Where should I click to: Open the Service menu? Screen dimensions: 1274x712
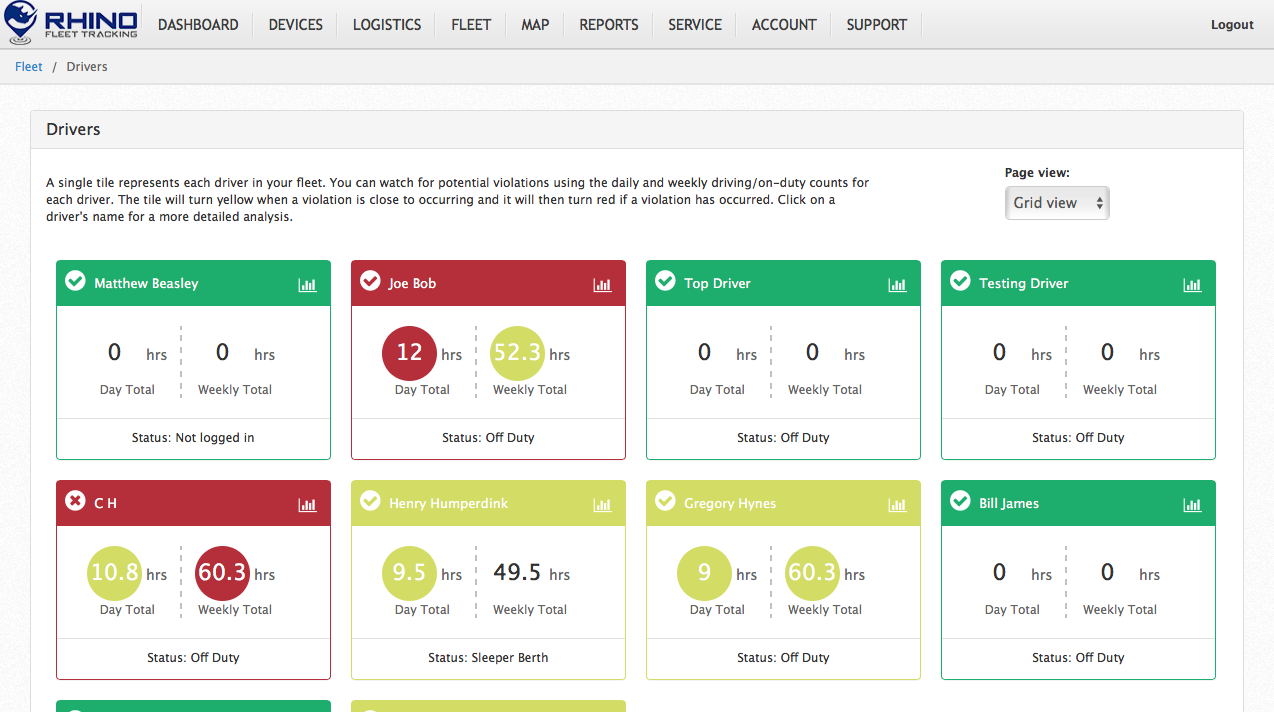coord(695,24)
